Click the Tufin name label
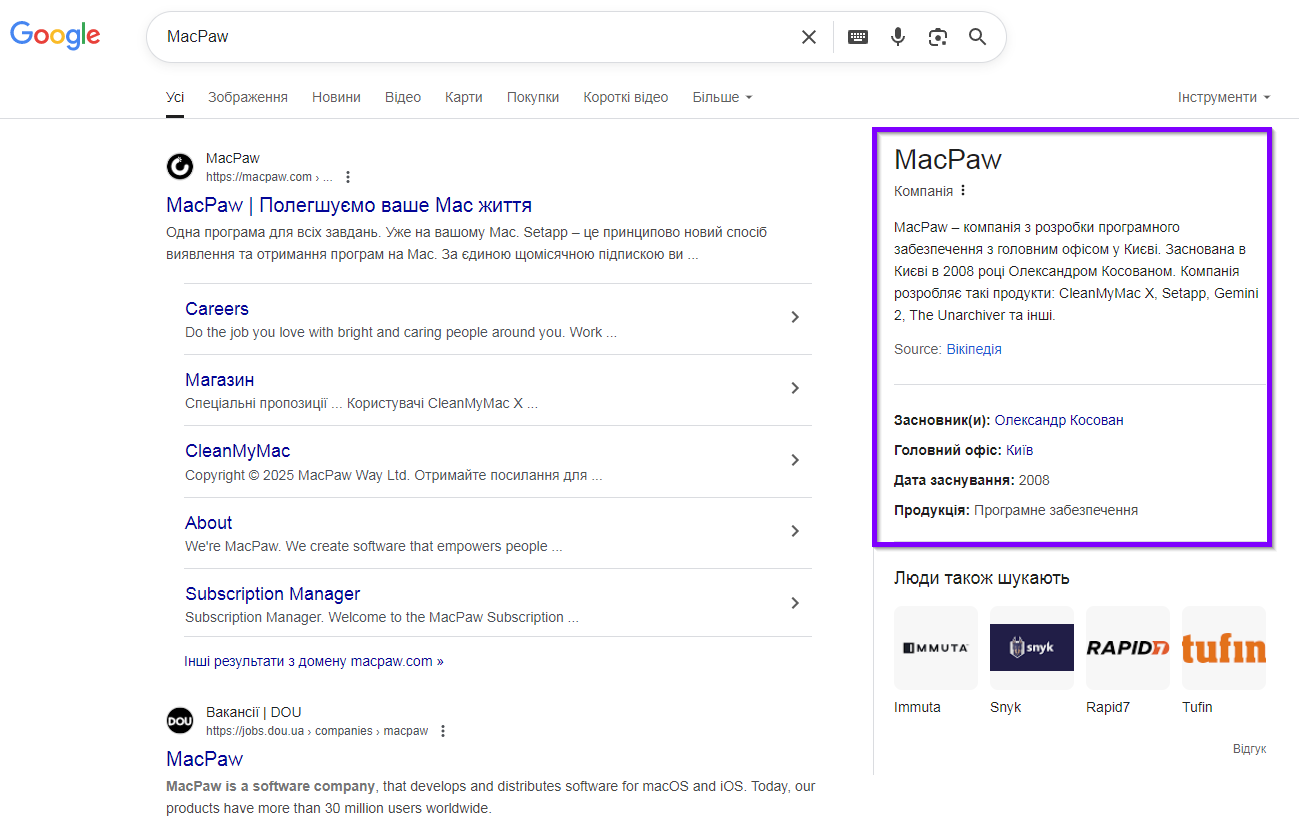Viewport: 1299px width, 828px height. (1197, 707)
